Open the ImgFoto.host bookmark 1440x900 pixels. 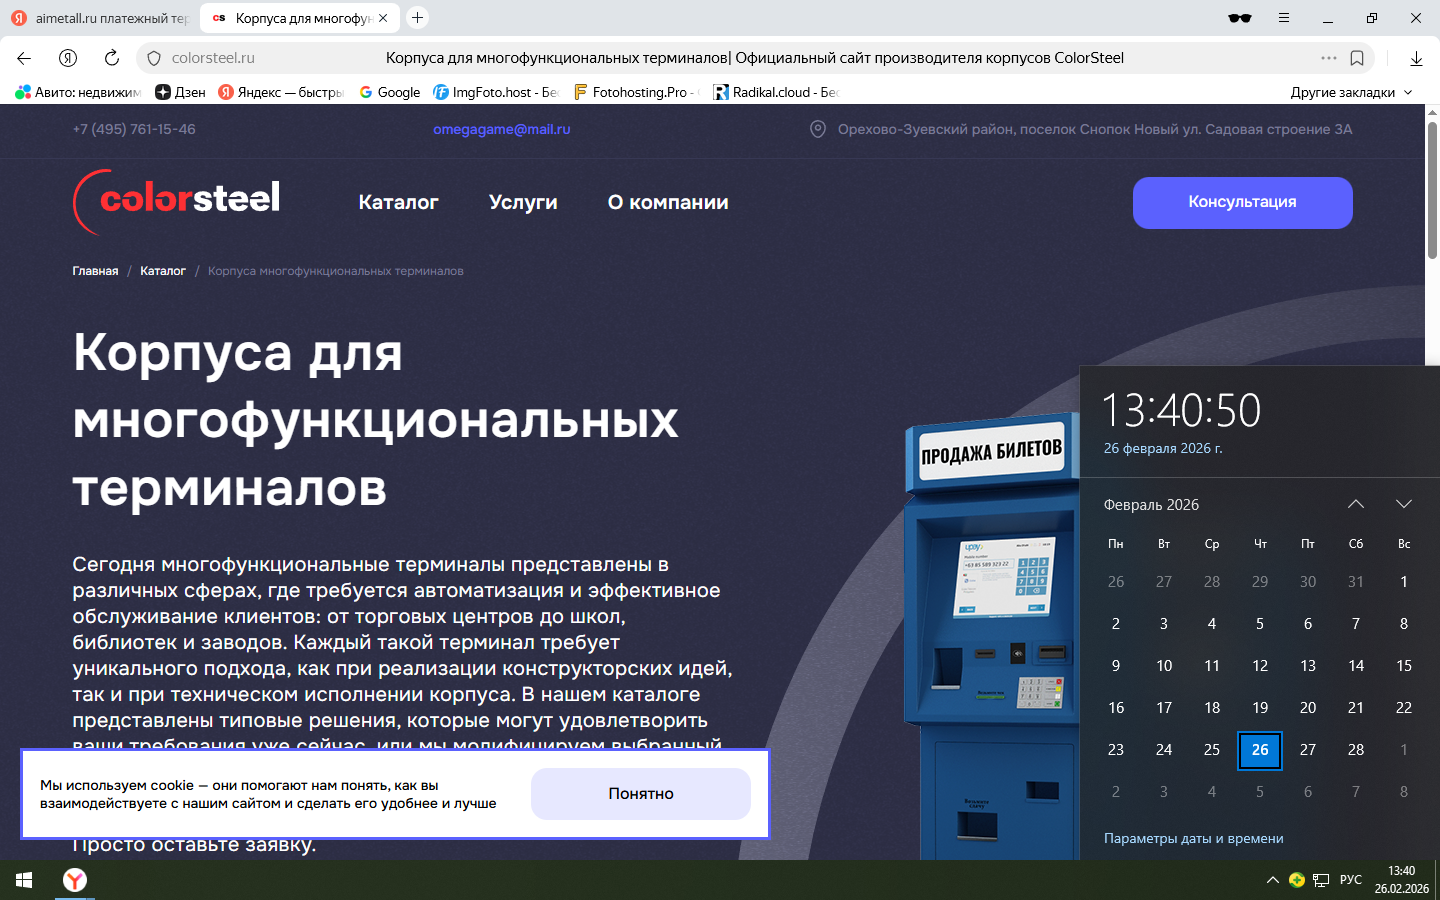coord(495,92)
